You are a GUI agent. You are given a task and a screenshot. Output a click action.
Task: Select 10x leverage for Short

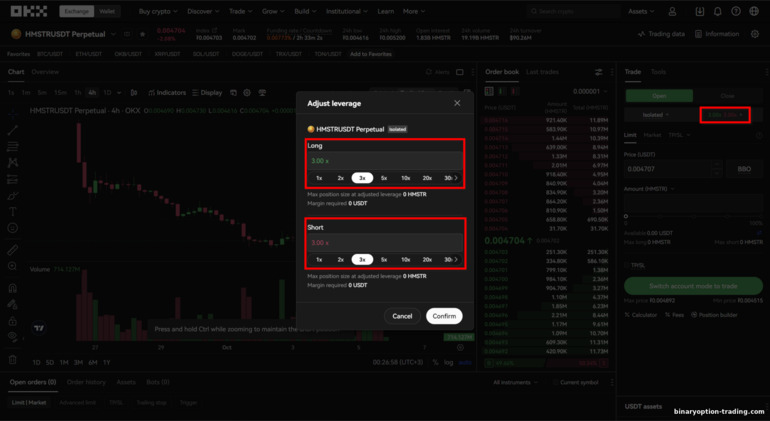pos(406,259)
